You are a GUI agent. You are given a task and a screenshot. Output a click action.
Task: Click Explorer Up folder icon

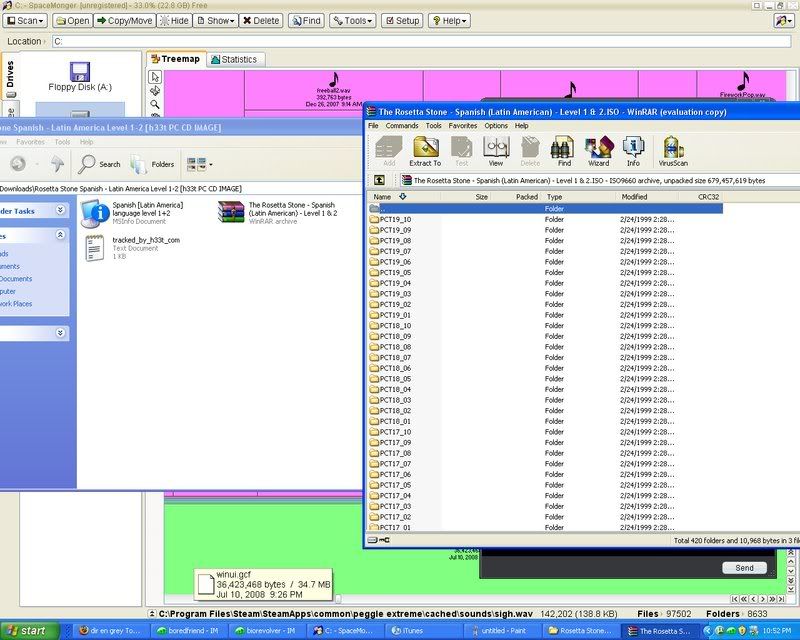57,164
